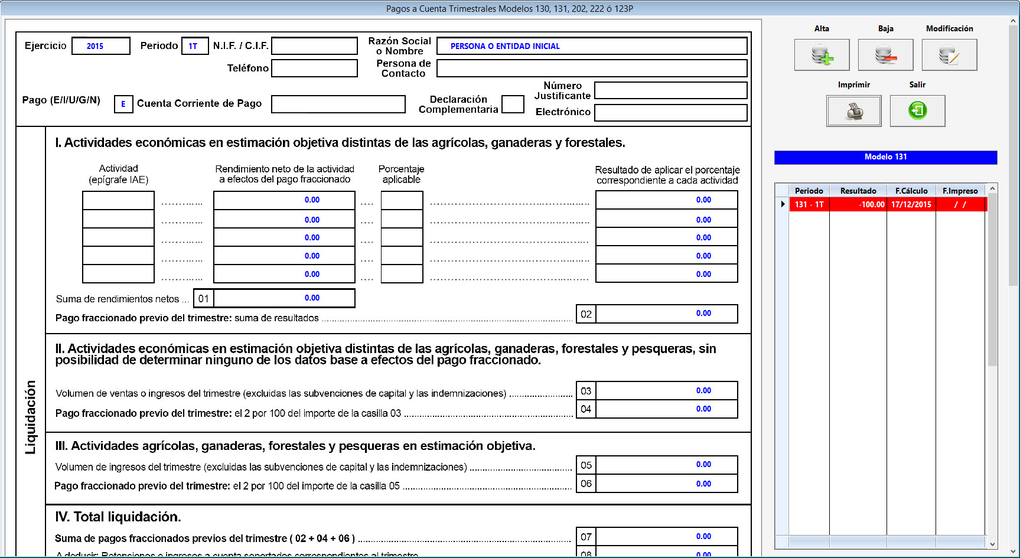Click casilla 06 pago fraccionado field
The height and width of the screenshot is (558, 1020).
click(667, 484)
